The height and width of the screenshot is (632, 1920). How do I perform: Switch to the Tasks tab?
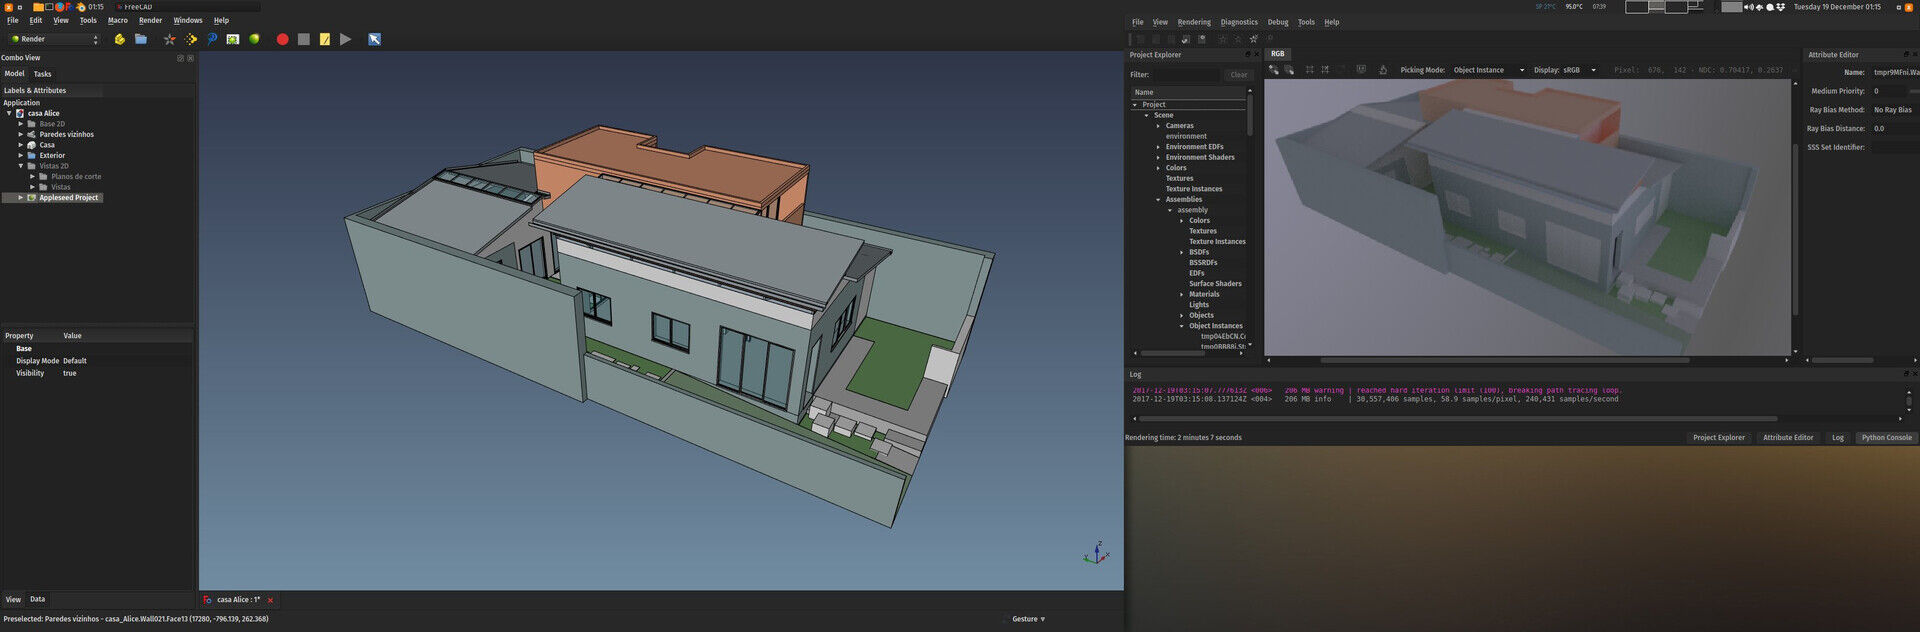tap(42, 74)
